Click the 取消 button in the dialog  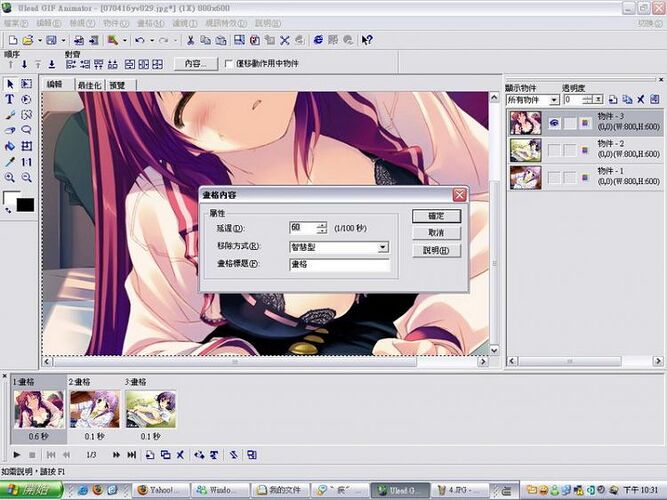(x=436, y=233)
